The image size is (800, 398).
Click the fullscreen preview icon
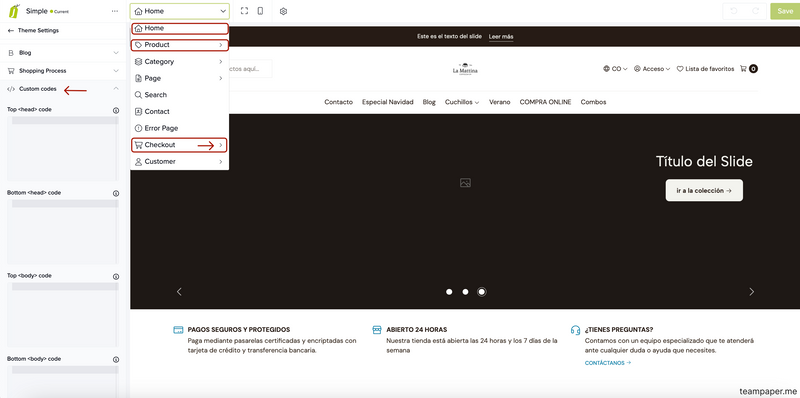[244, 11]
